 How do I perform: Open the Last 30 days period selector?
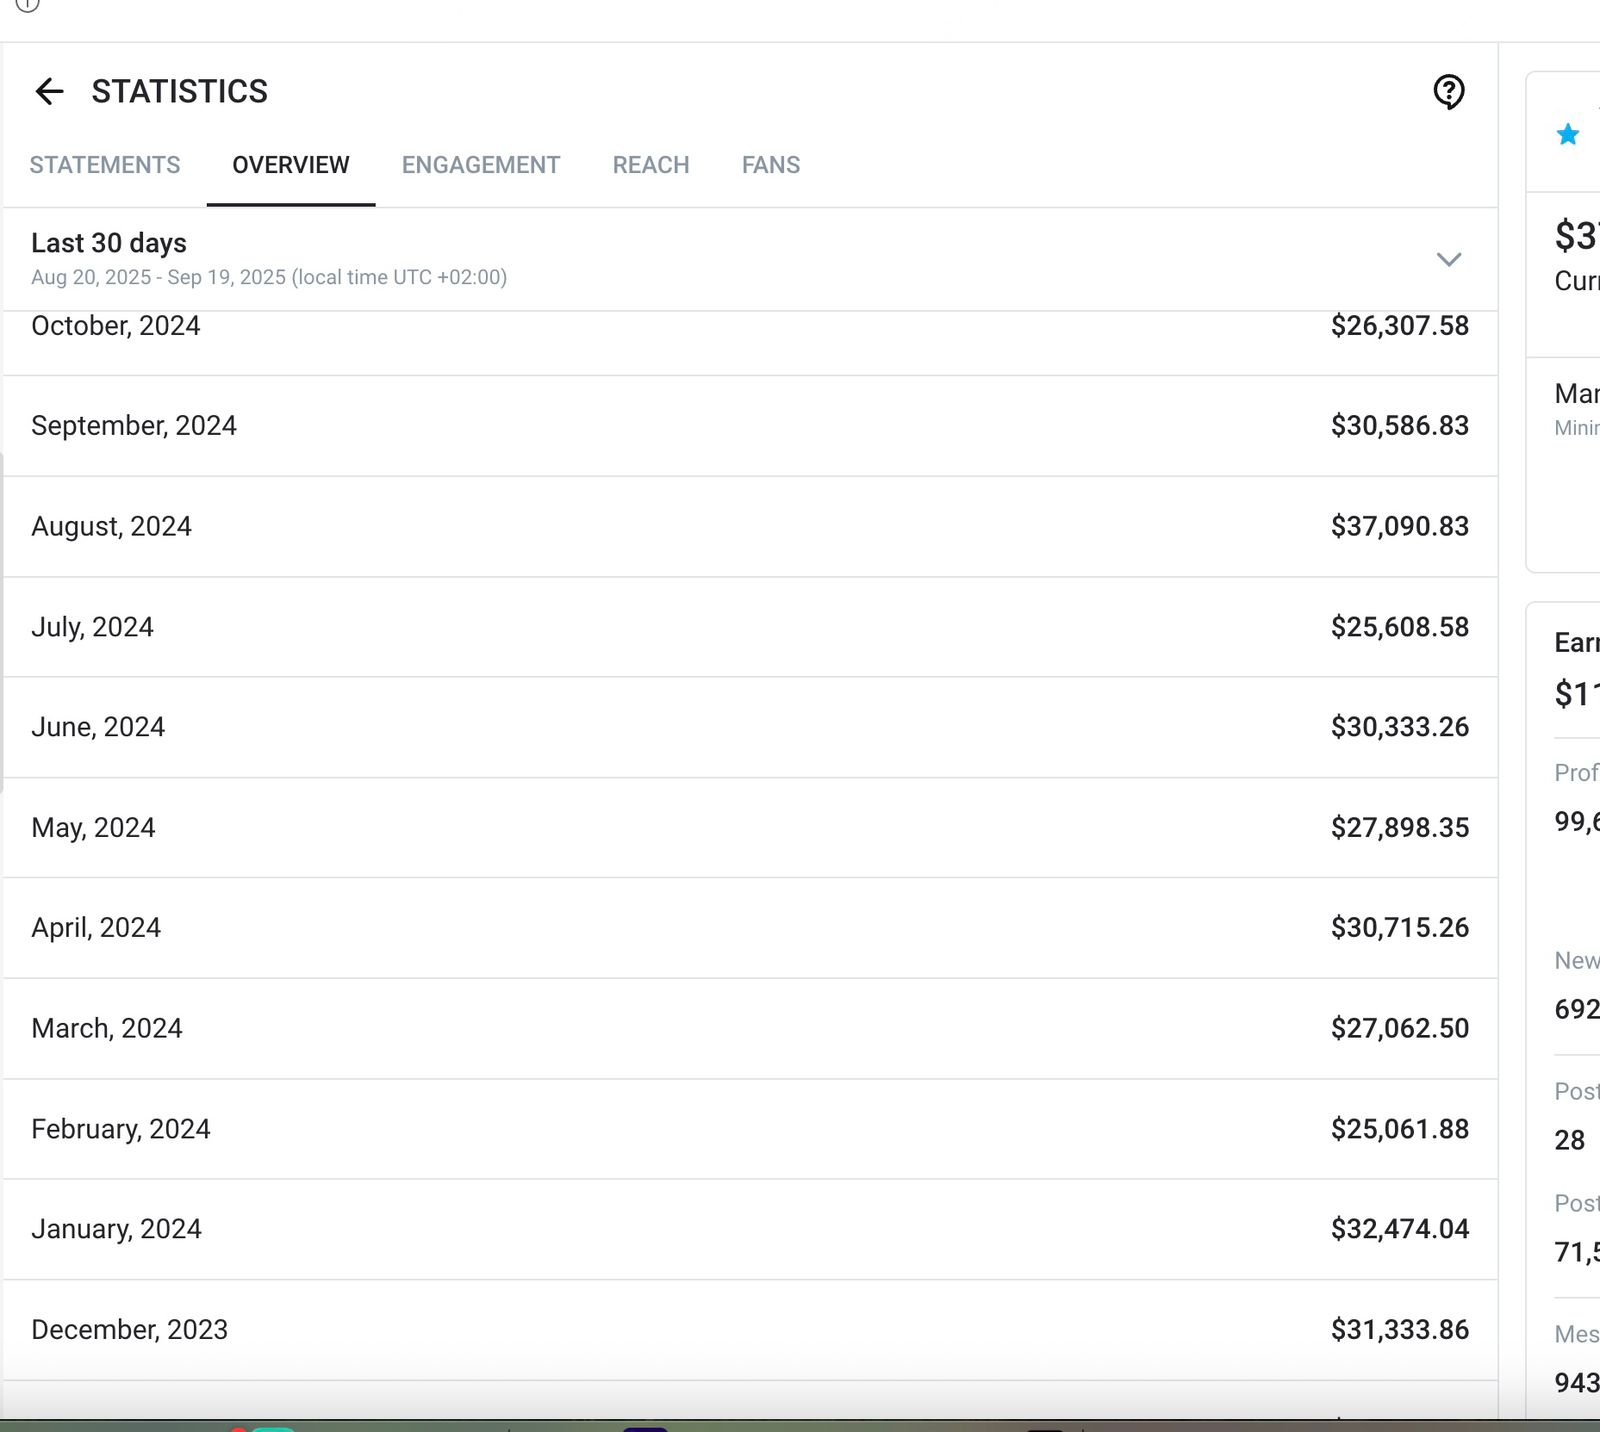pyautogui.click(x=109, y=243)
